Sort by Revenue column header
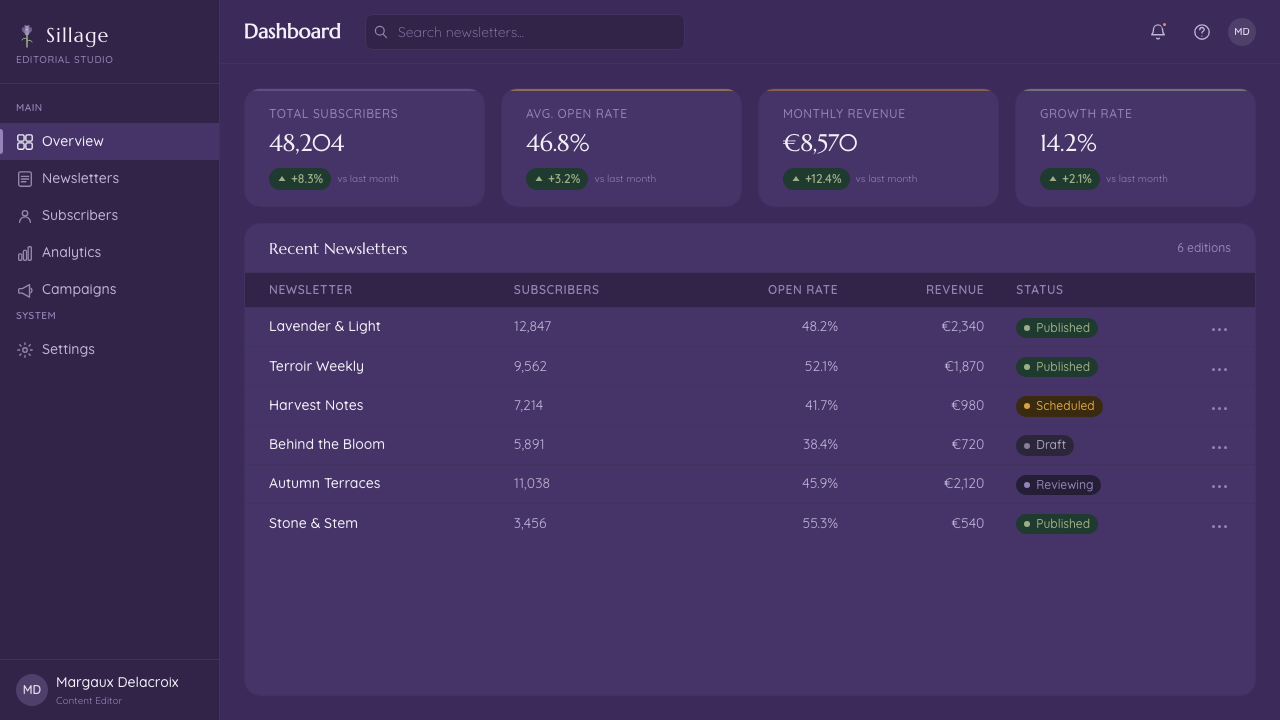This screenshot has width=1280, height=720. 955,290
